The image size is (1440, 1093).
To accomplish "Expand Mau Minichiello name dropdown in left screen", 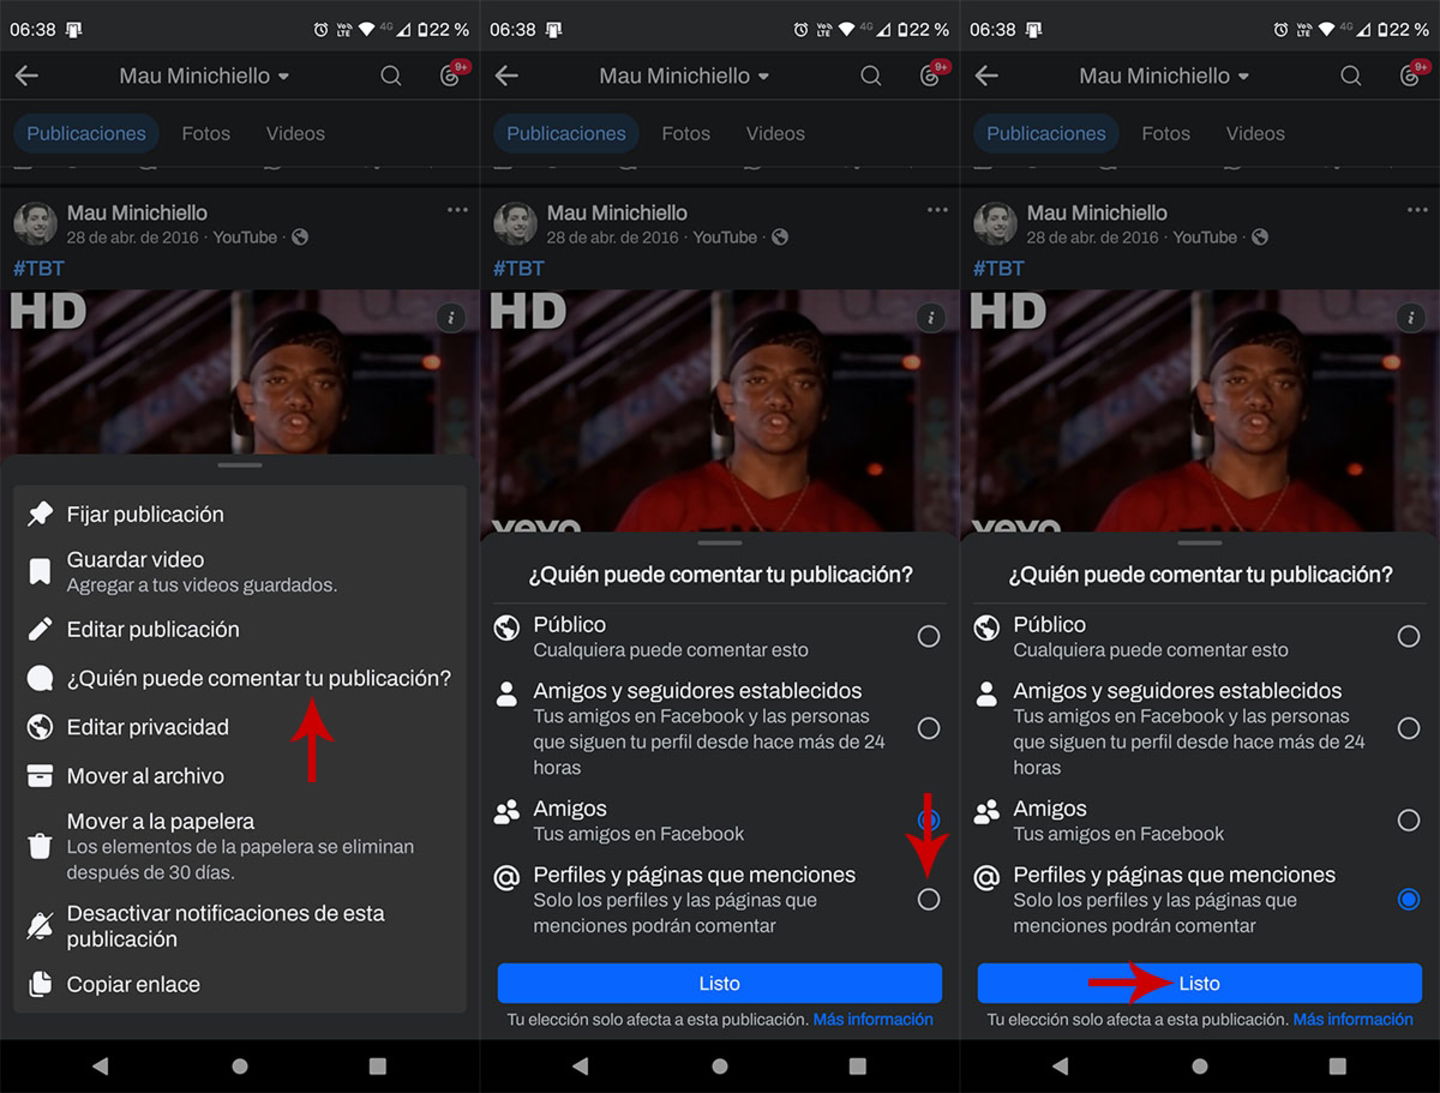I will coord(204,76).
